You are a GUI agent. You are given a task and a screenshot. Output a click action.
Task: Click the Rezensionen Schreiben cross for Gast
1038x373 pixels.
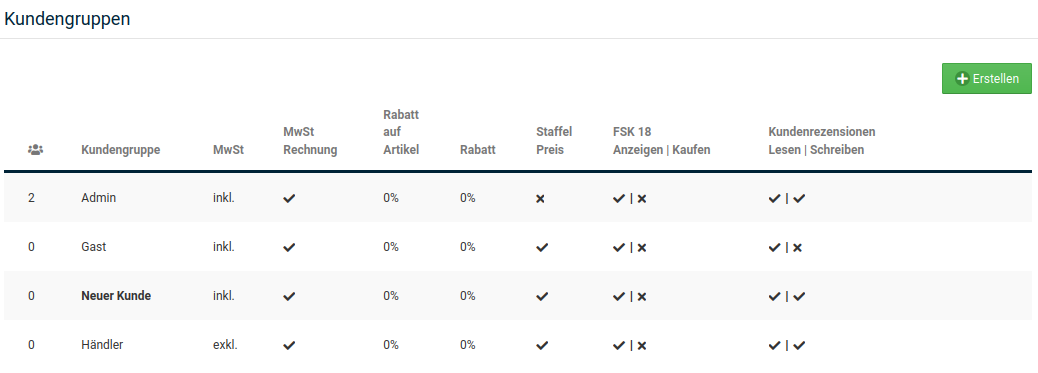click(x=797, y=247)
